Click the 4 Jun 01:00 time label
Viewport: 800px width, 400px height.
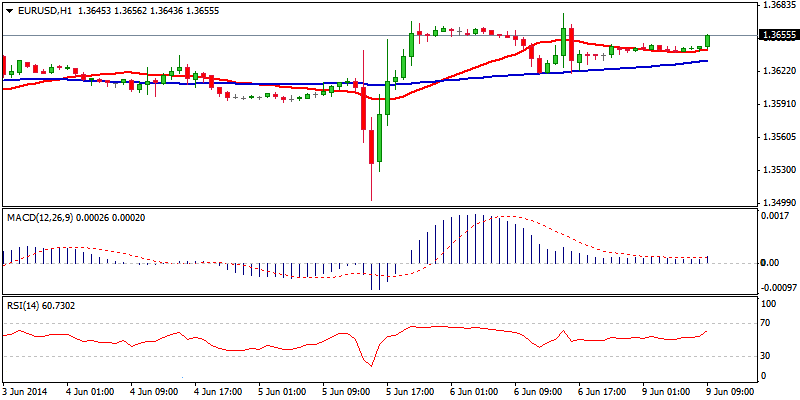point(90,392)
